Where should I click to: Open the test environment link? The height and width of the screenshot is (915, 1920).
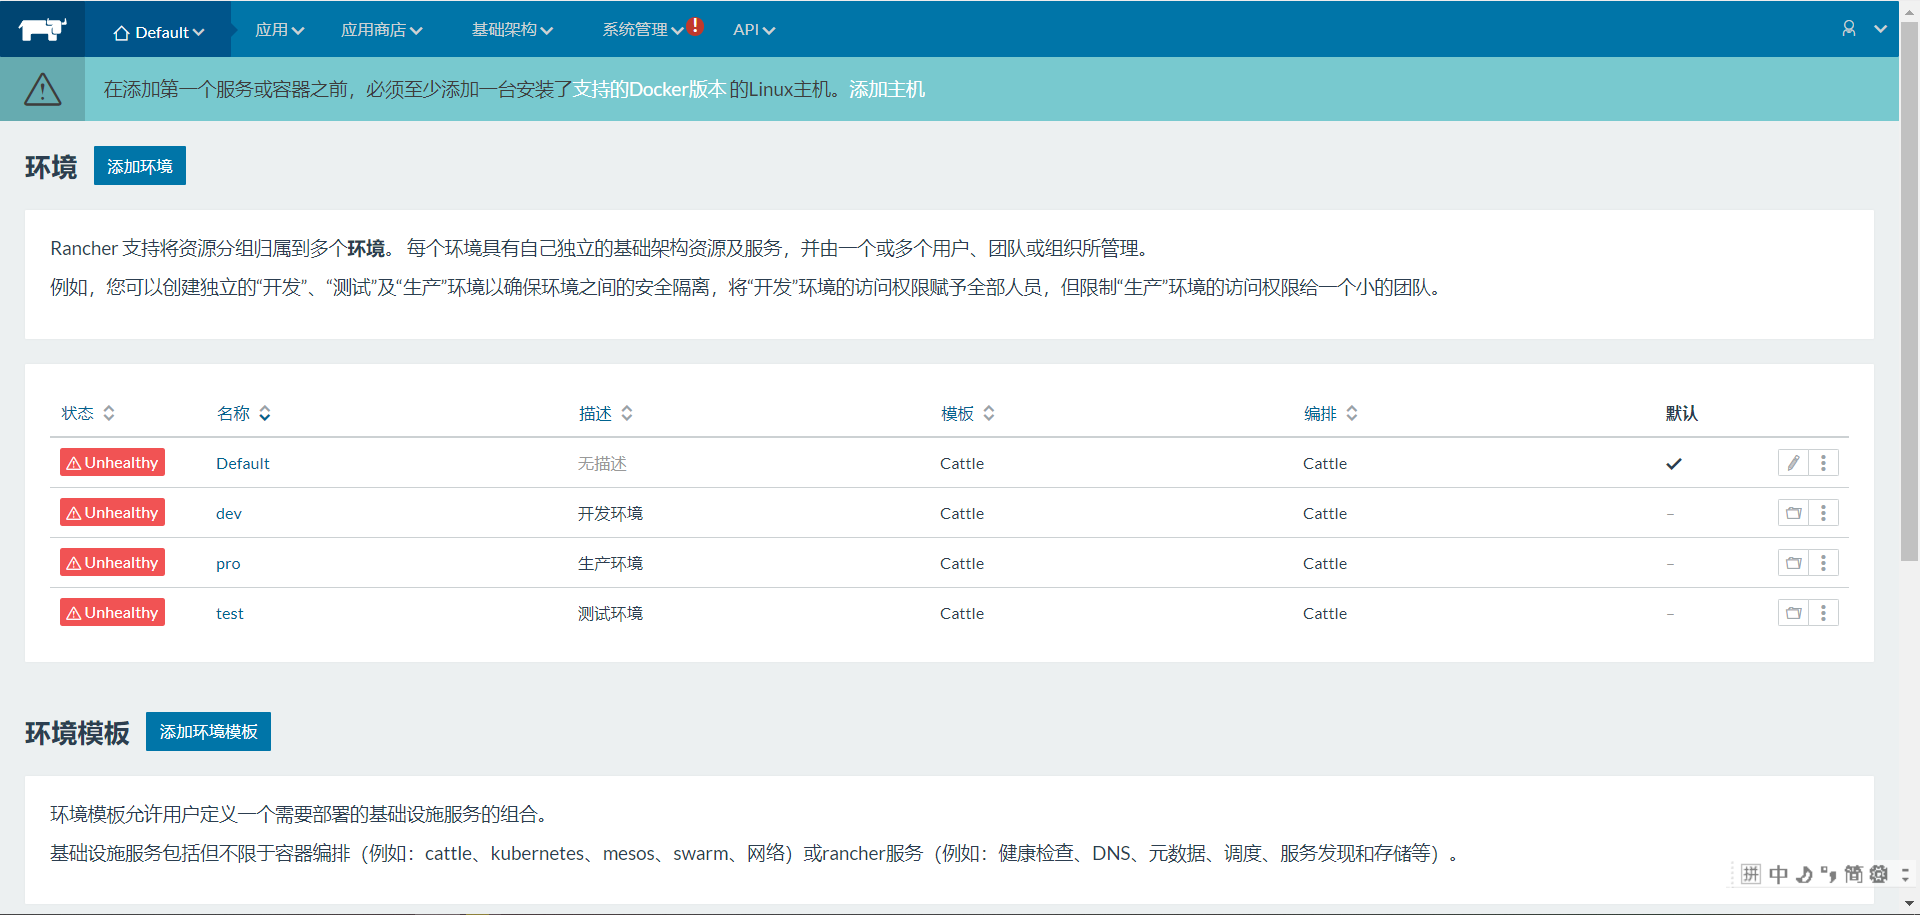point(230,613)
